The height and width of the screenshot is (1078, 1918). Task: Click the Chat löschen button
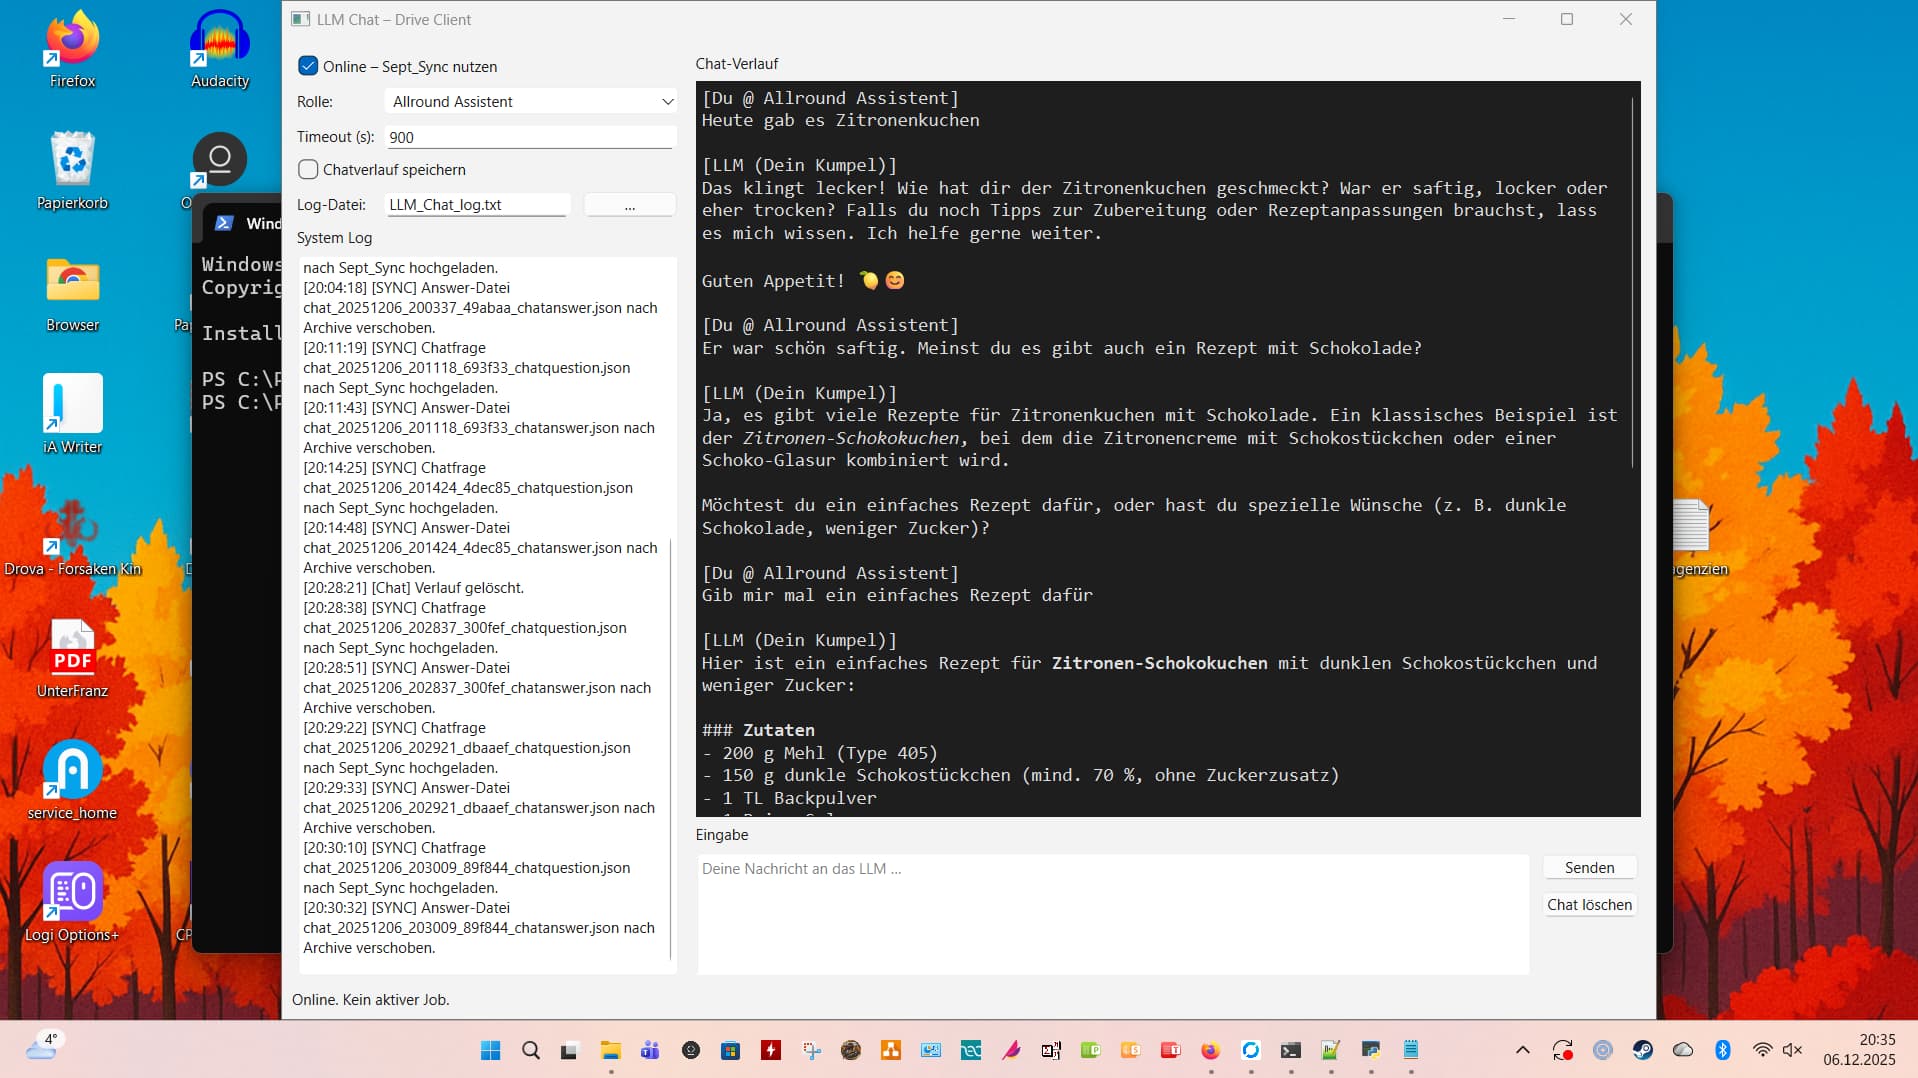(1589, 904)
